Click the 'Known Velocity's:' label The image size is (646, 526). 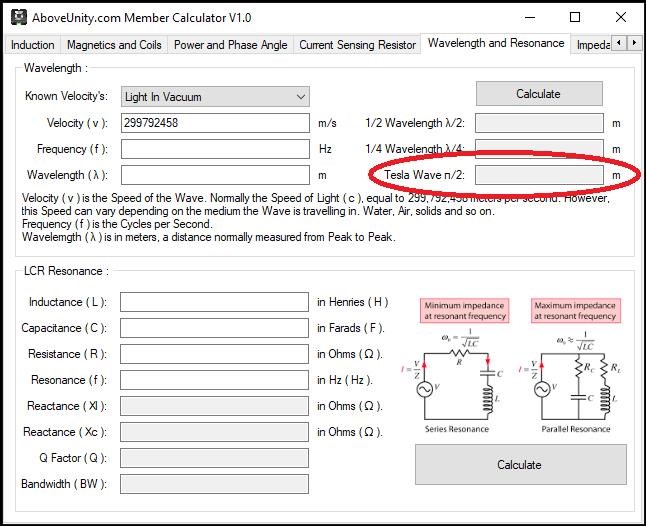click(66, 96)
